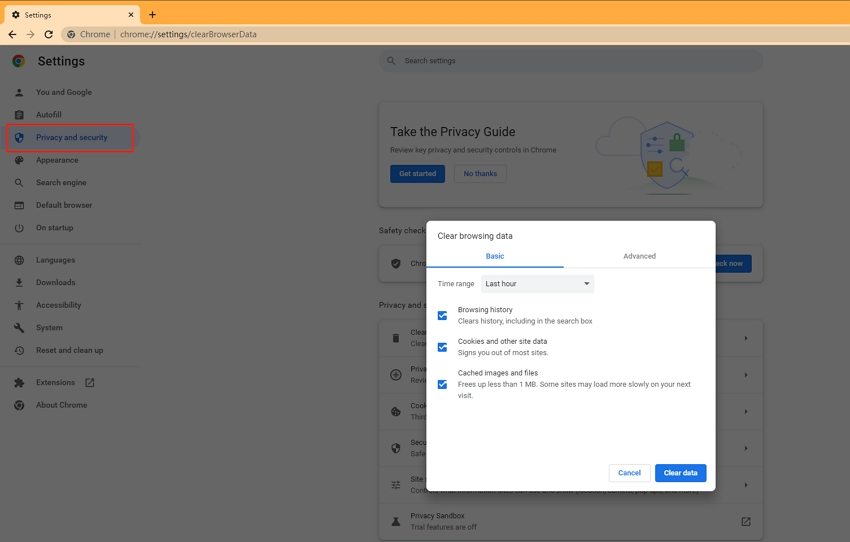Open the Autofill section

coord(49,115)
